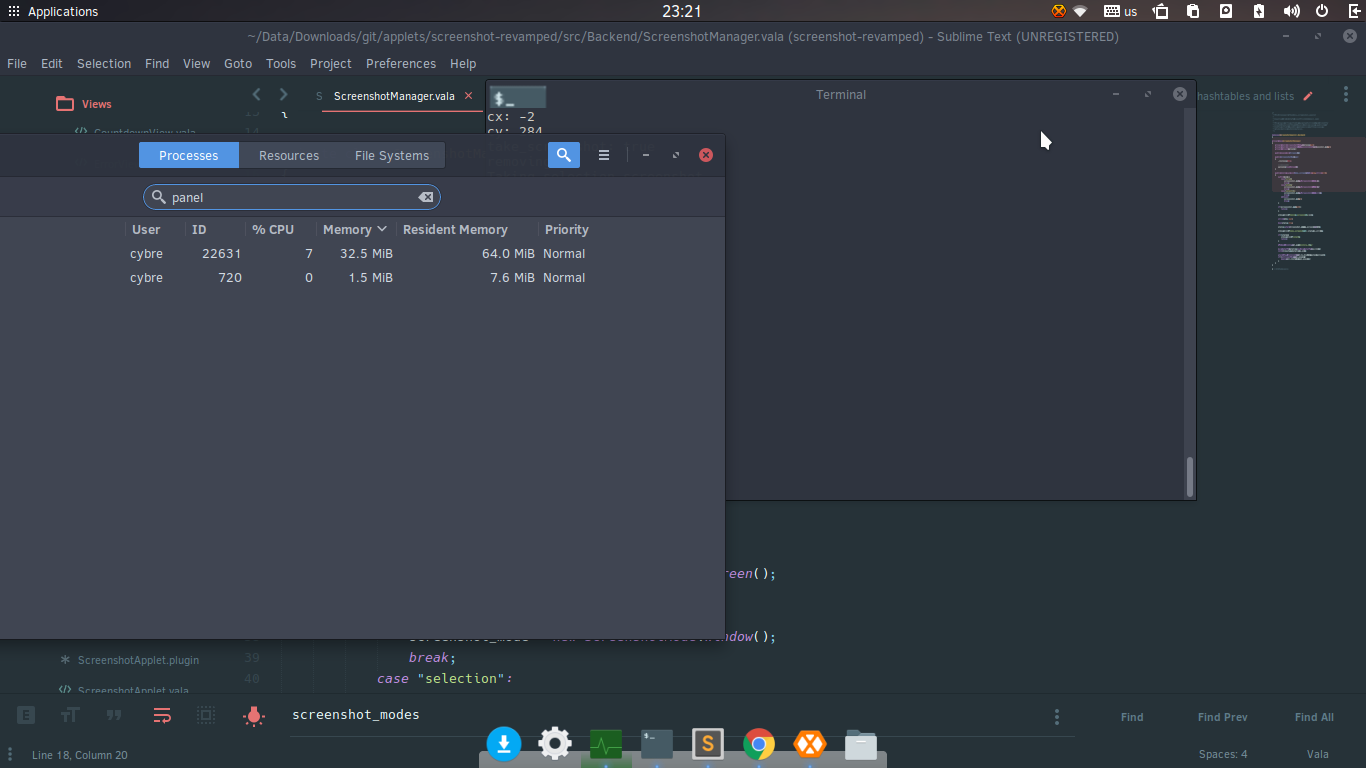This screenshot has height=768, width=1366.
Task: Open the File menu in Sublime Text
Action: [x=17, y=63]
